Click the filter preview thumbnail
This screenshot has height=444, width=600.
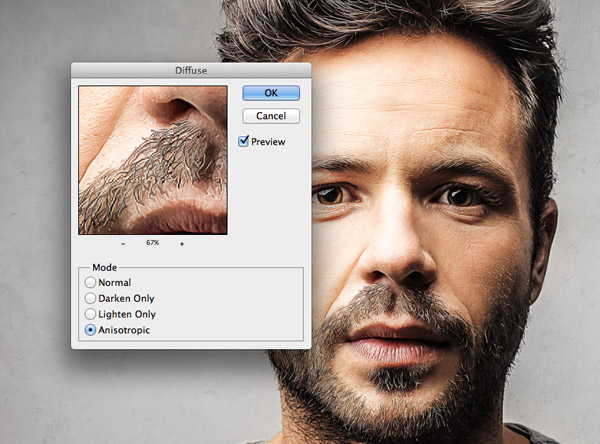click(153, 160)
